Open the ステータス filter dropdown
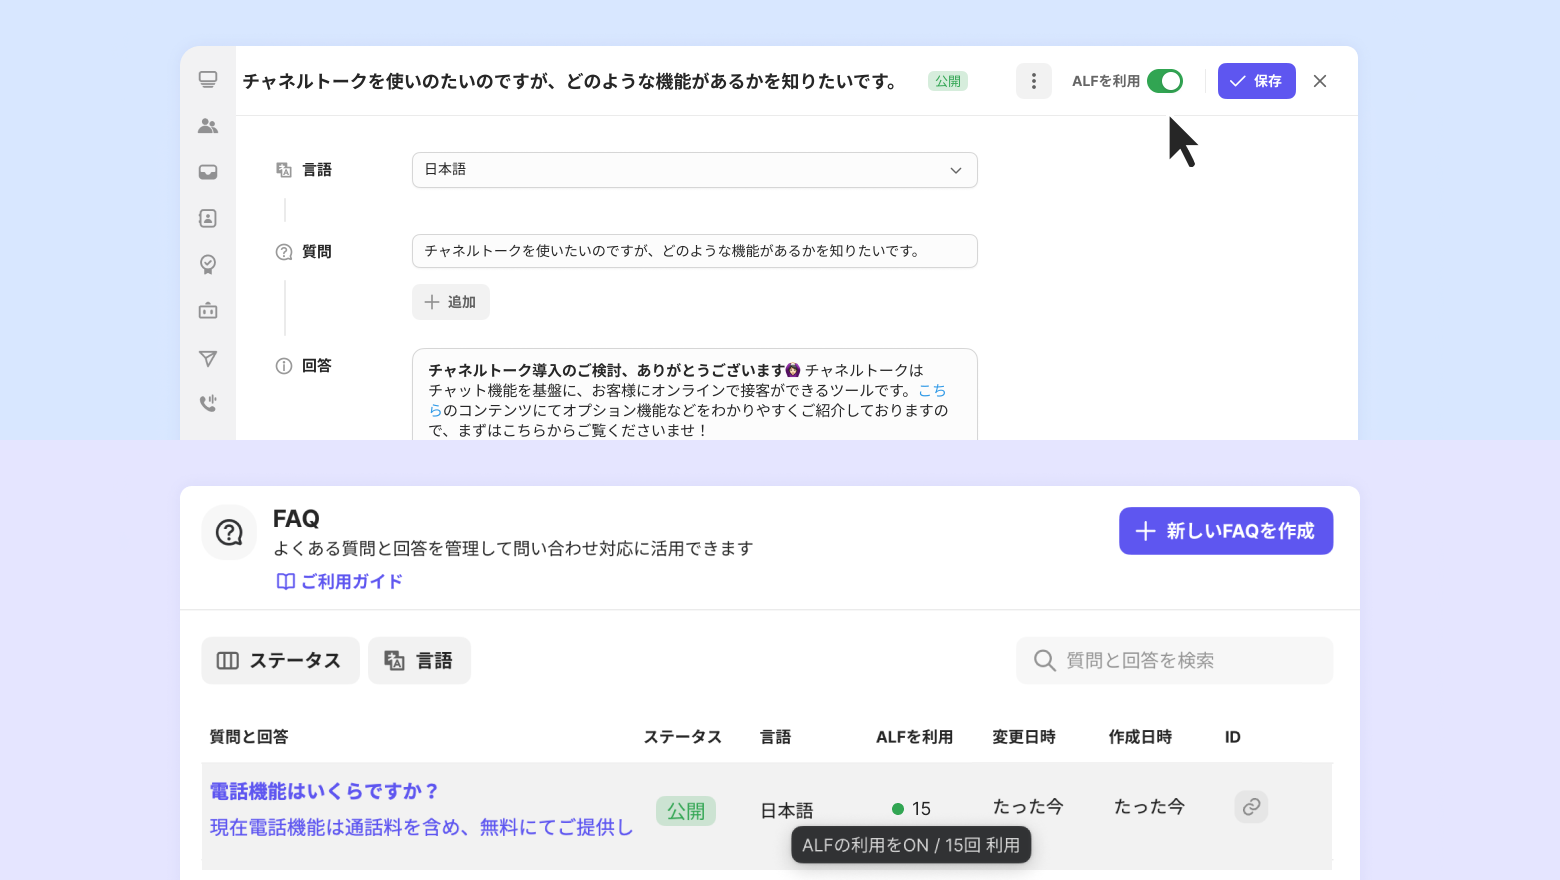Viewport: 1560px width, 880px height. [x=280, y=661]
